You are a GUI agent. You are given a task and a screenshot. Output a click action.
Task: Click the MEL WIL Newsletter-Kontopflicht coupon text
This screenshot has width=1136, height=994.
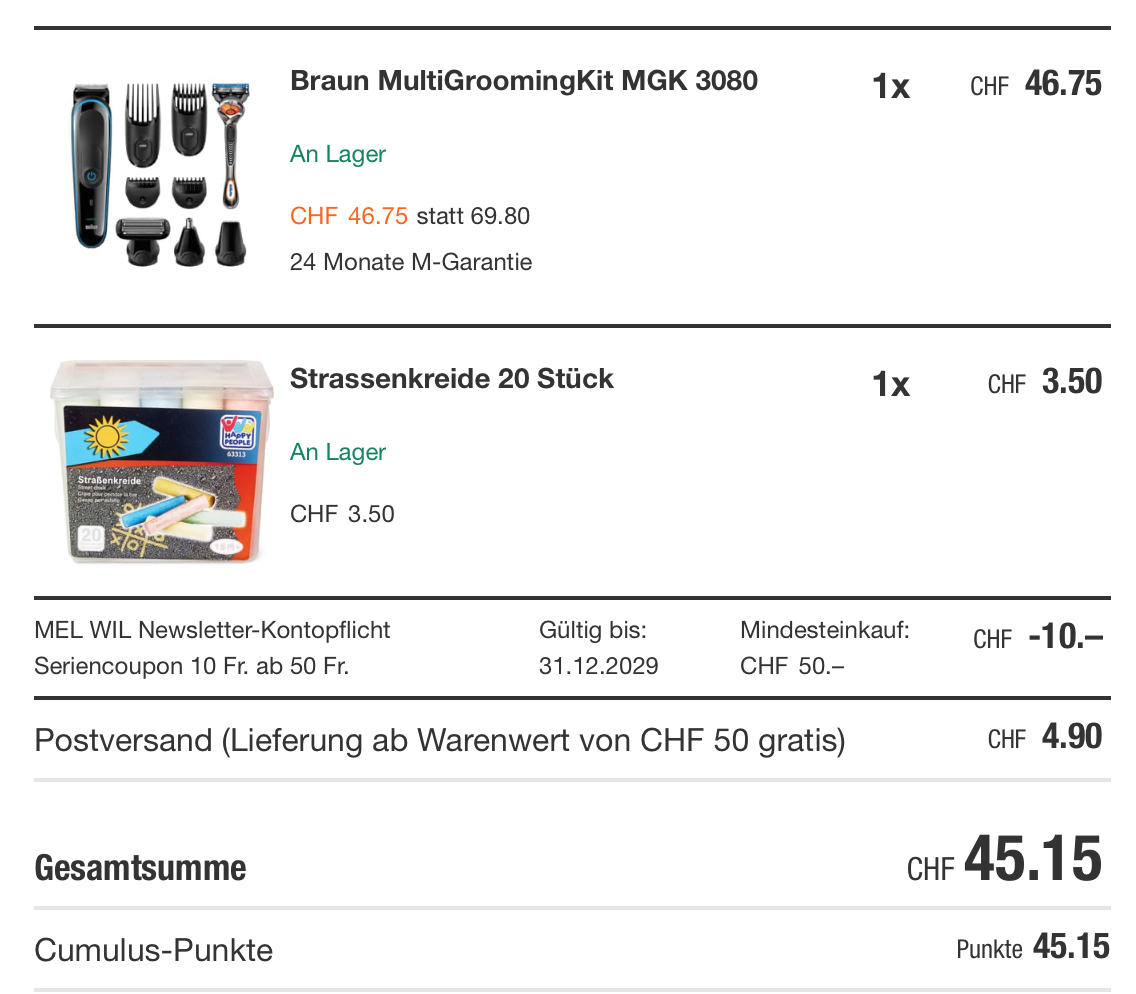click(212, 631)
